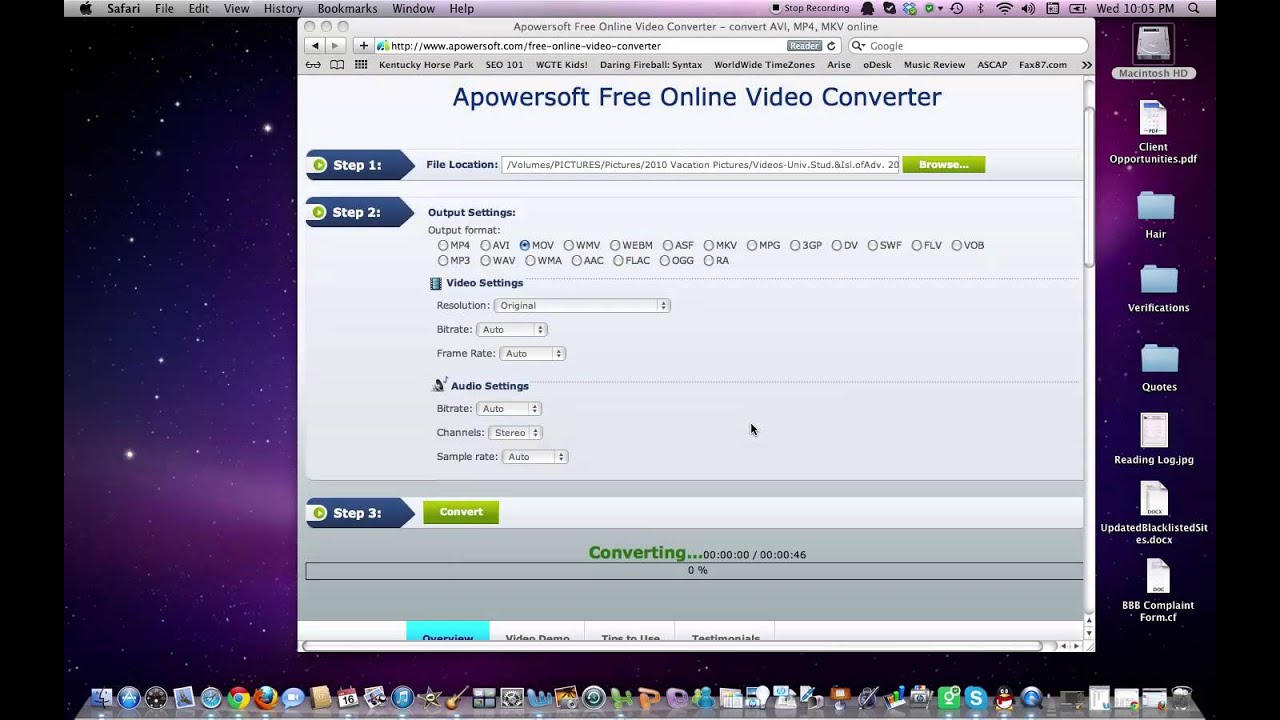Open the Top Sites grid icon
1280x720 pixels.
361,65
